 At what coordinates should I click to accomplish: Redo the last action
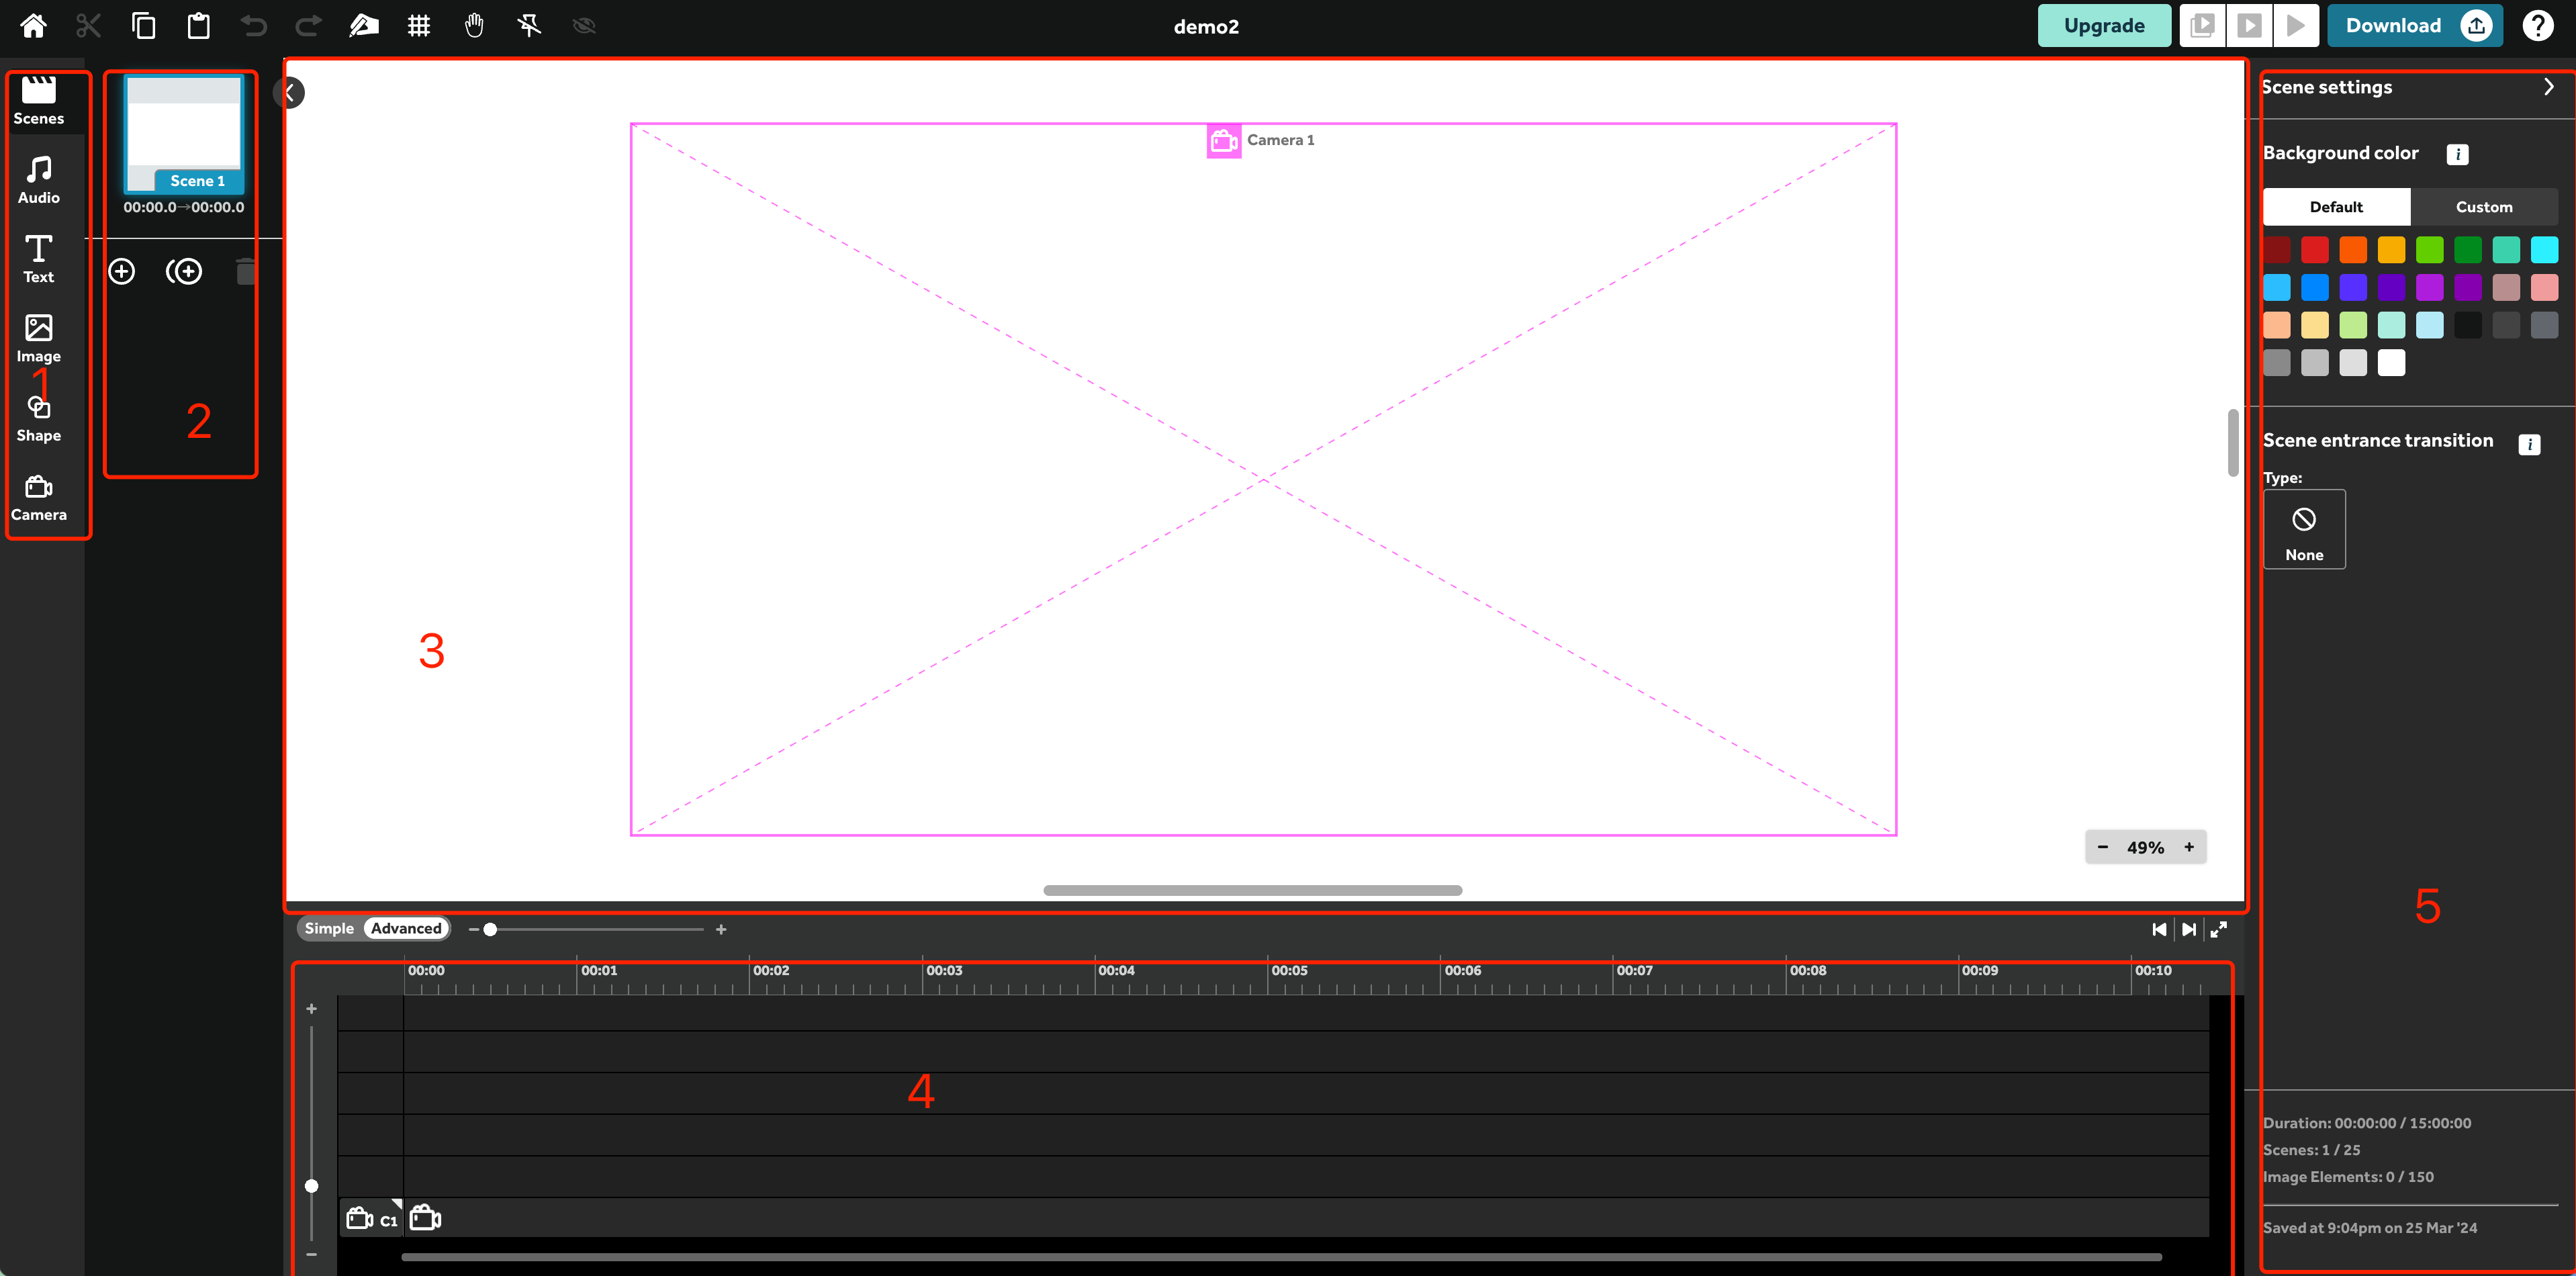pyautogui.click(x=308, y=26)
